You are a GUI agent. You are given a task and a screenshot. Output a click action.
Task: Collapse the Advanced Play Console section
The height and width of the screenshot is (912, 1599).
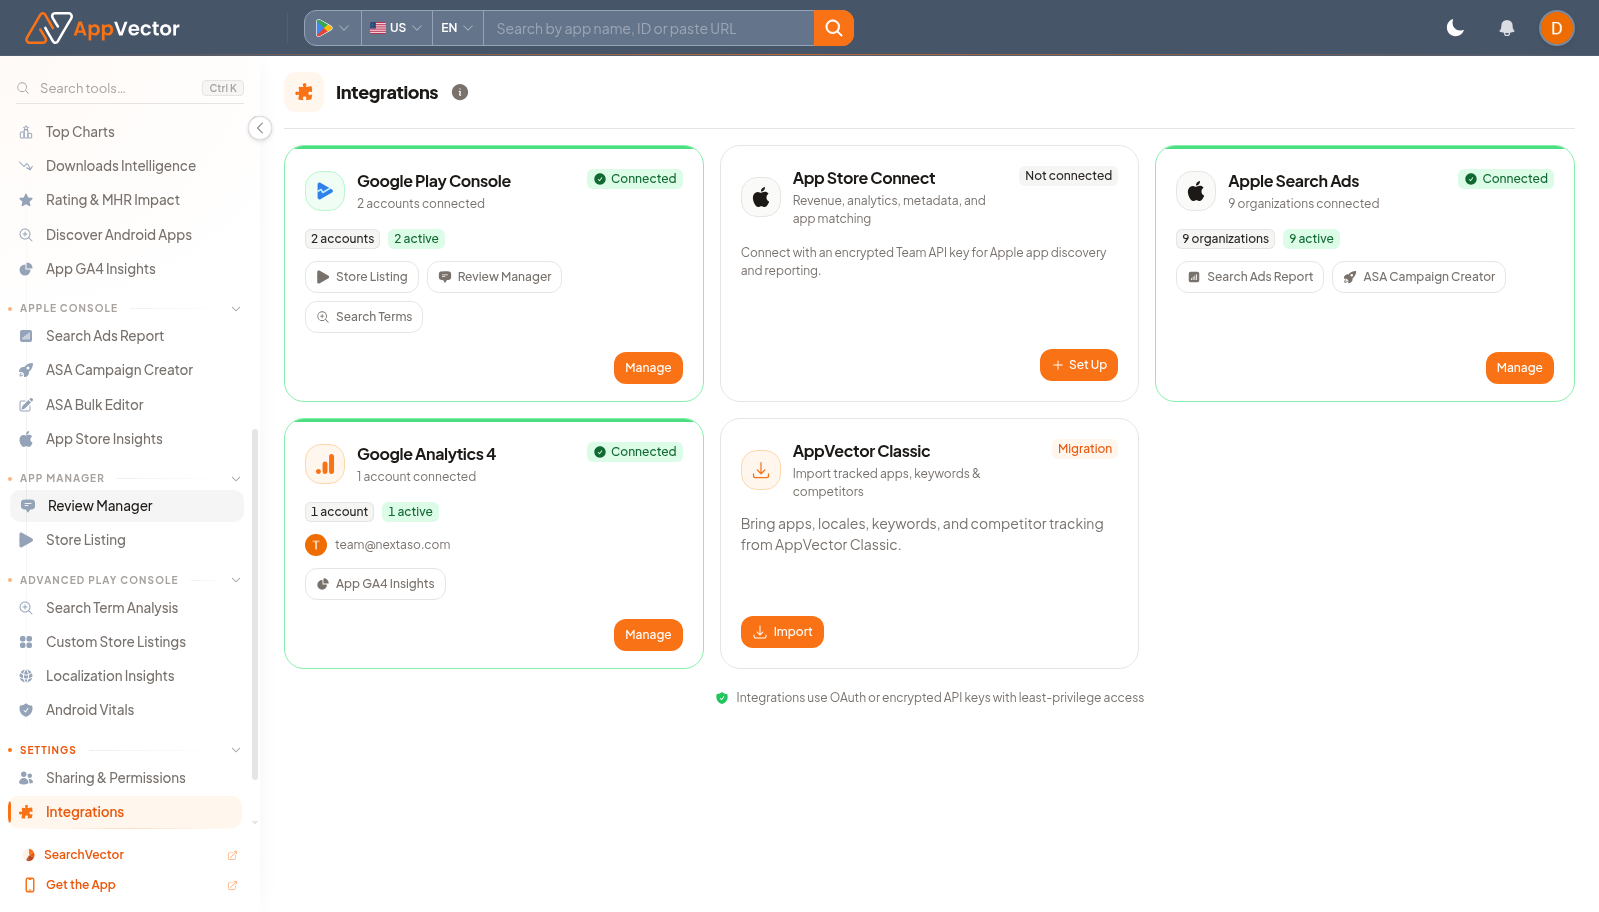coord(236,580)
